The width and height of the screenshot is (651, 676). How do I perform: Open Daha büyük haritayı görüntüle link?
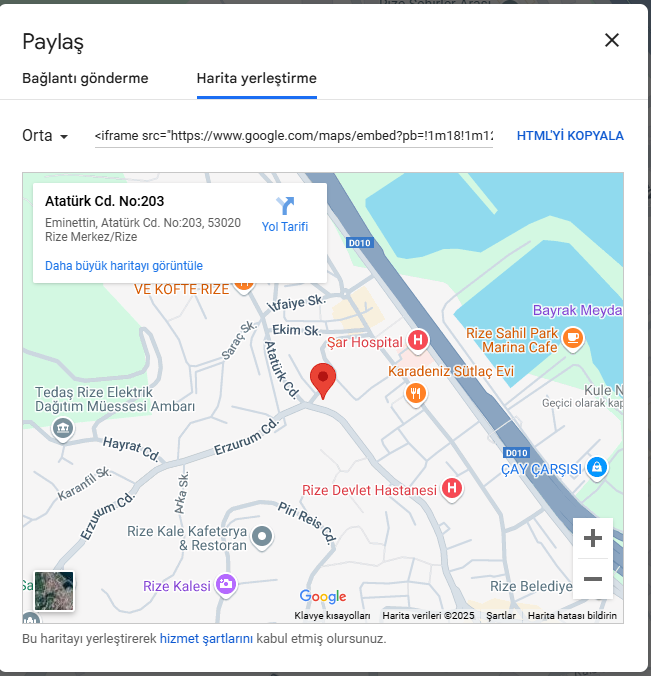[124, 266]
